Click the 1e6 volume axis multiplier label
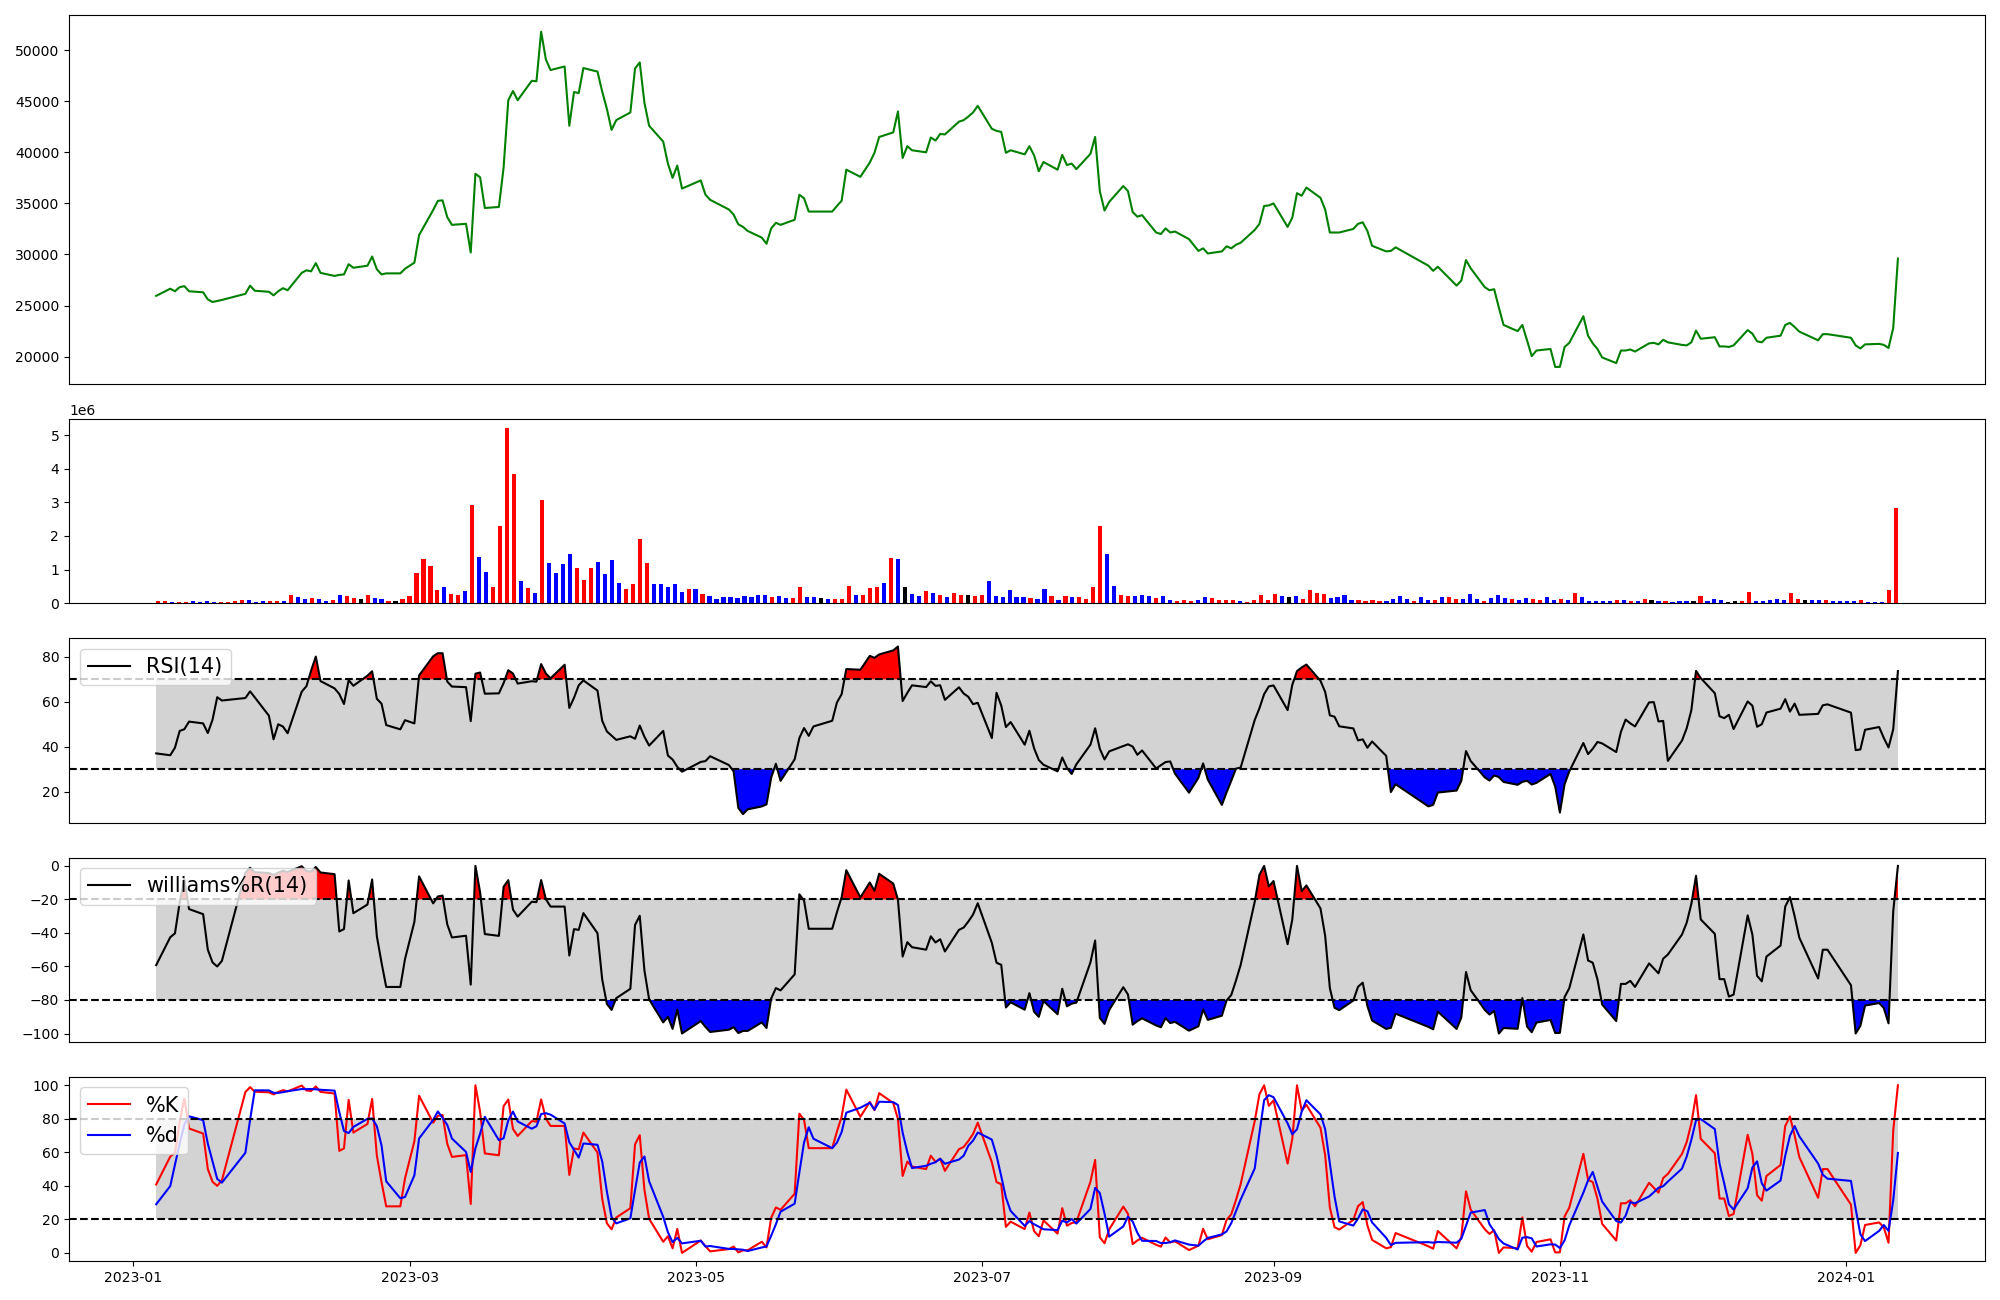The height and width of the screenshot is (1300, 2000). coord(82,411)
